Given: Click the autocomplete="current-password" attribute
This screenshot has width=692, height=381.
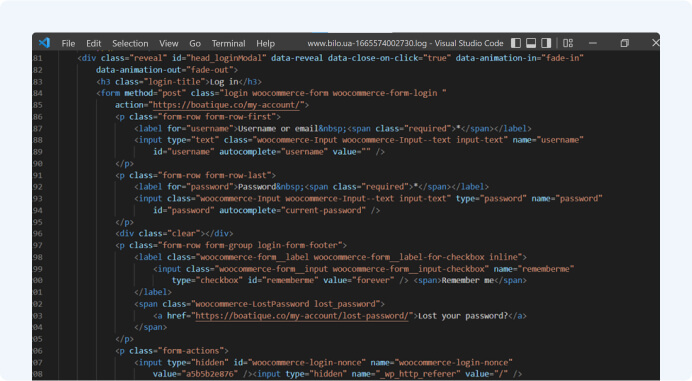Looking at the screenshot, I should [292, 210].
